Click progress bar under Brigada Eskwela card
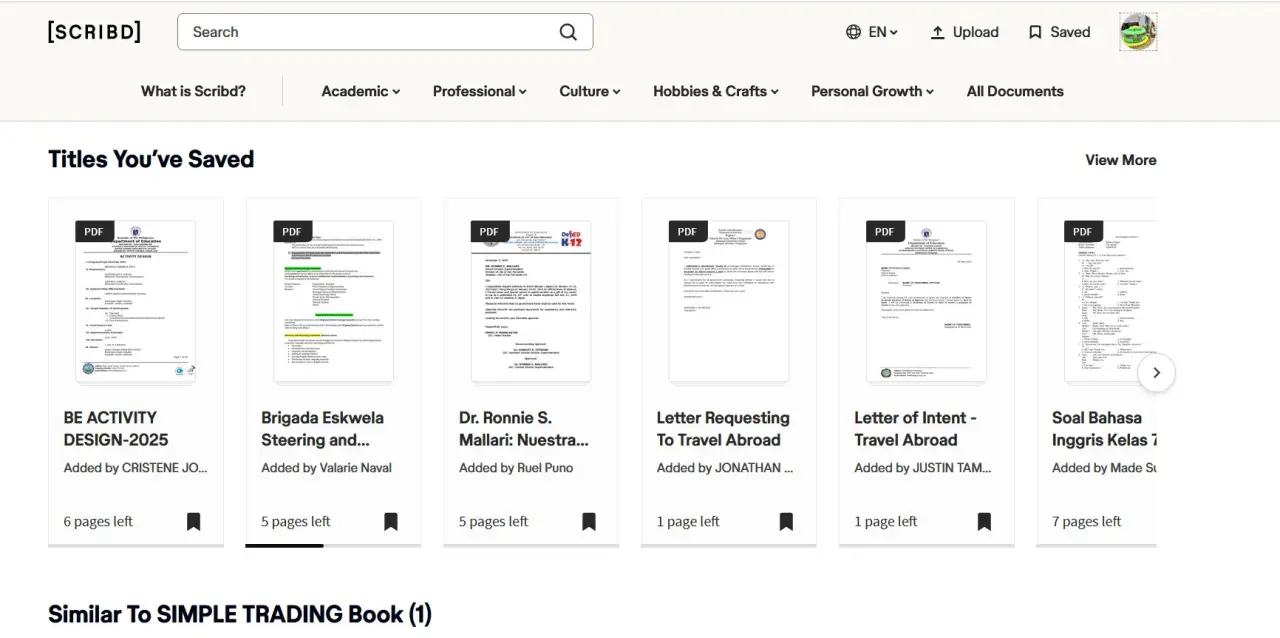 click(333, 545)
